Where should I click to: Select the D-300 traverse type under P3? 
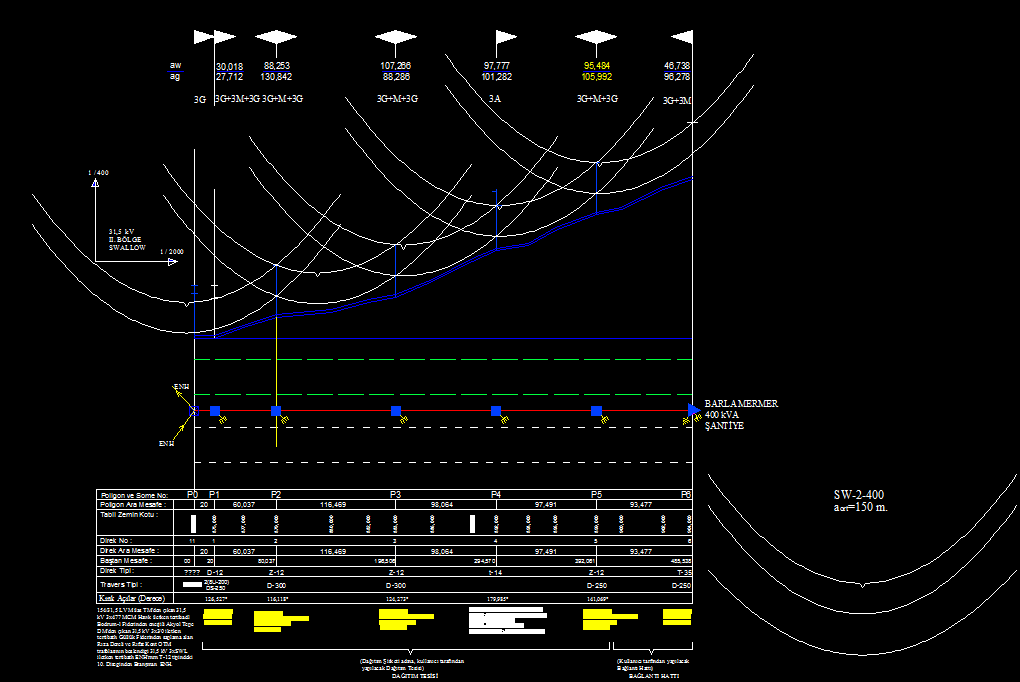[396, 585]
